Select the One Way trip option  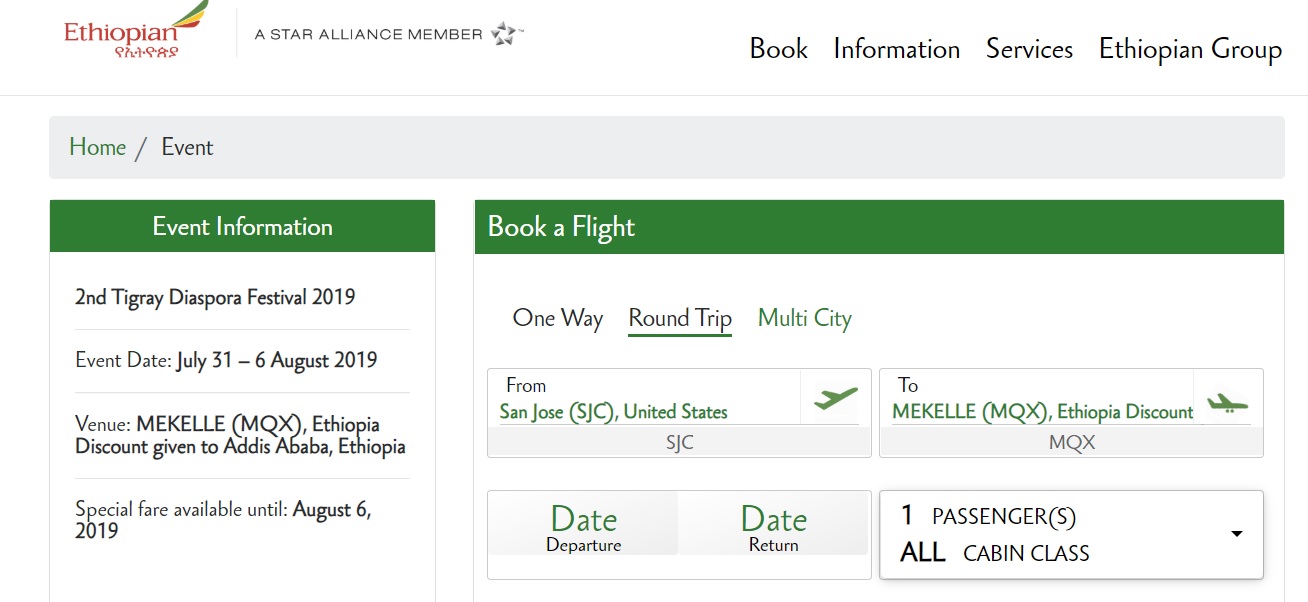(557, 319)
